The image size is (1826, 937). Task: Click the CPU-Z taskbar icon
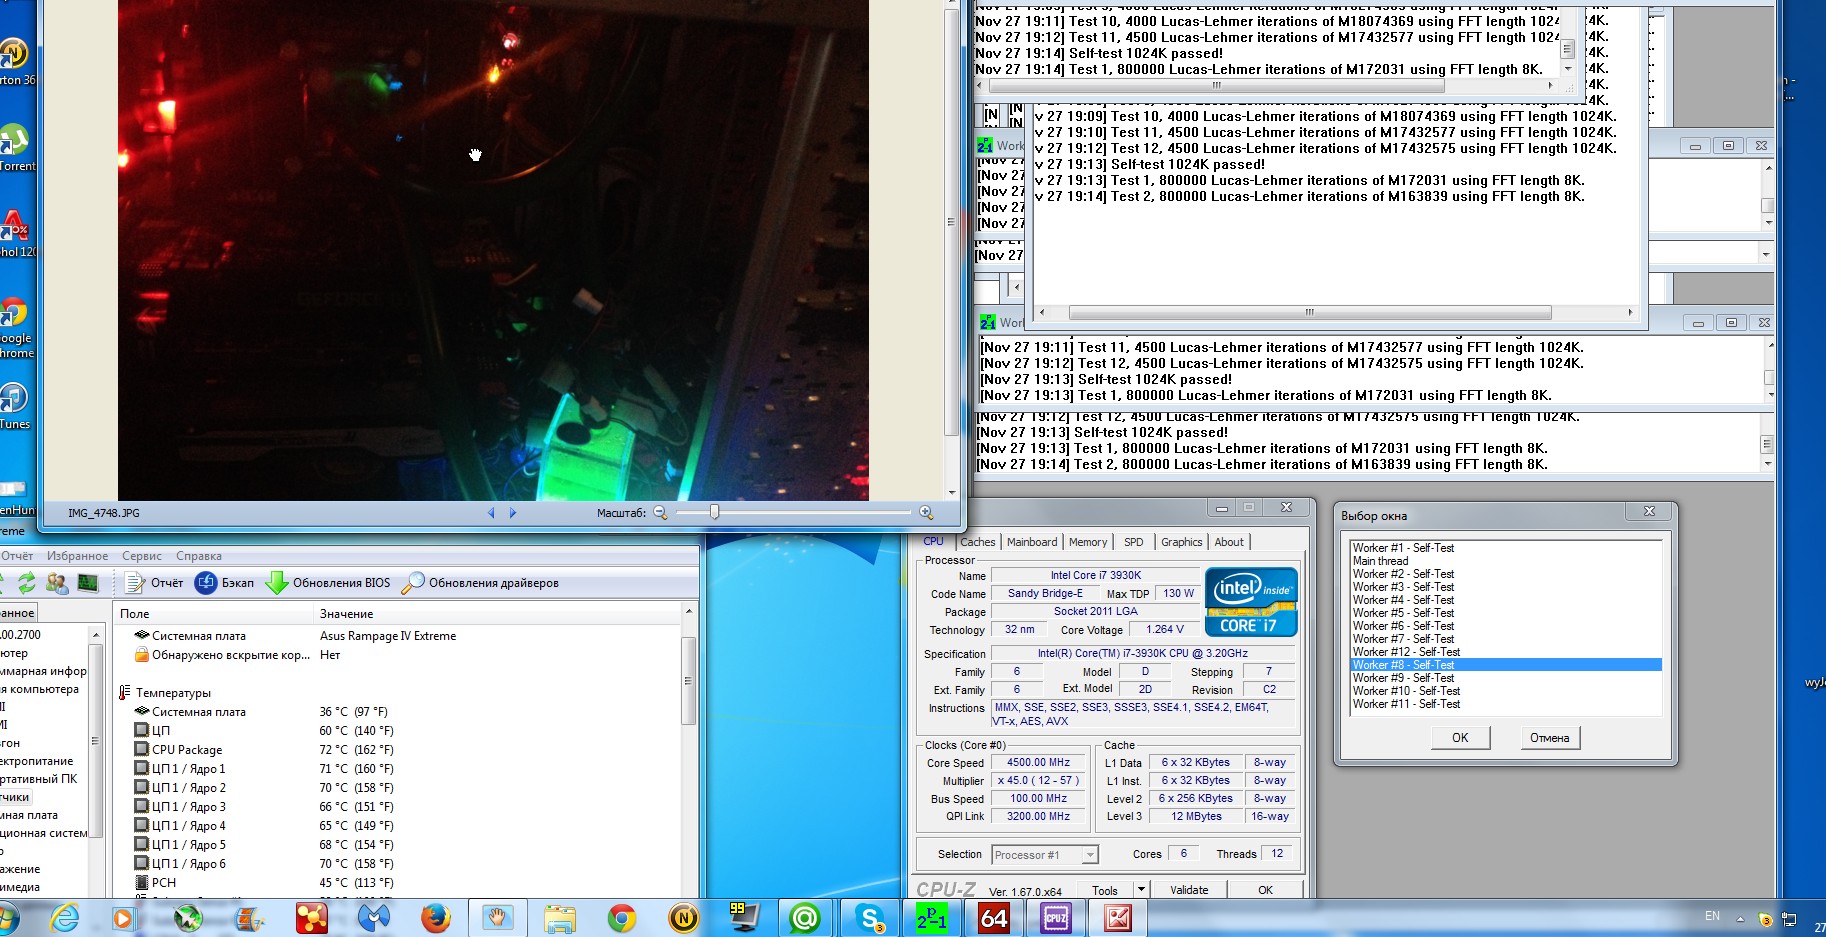(x=1055, y=917)
